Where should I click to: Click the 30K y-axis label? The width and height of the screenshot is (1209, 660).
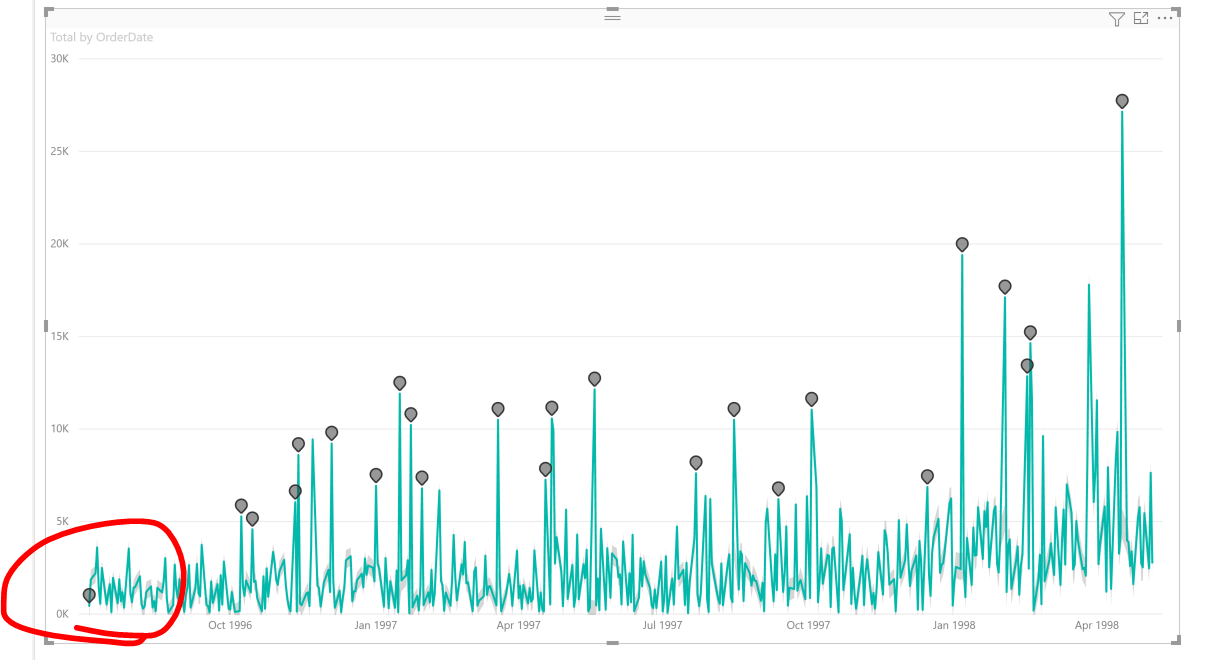coord(59,59)
